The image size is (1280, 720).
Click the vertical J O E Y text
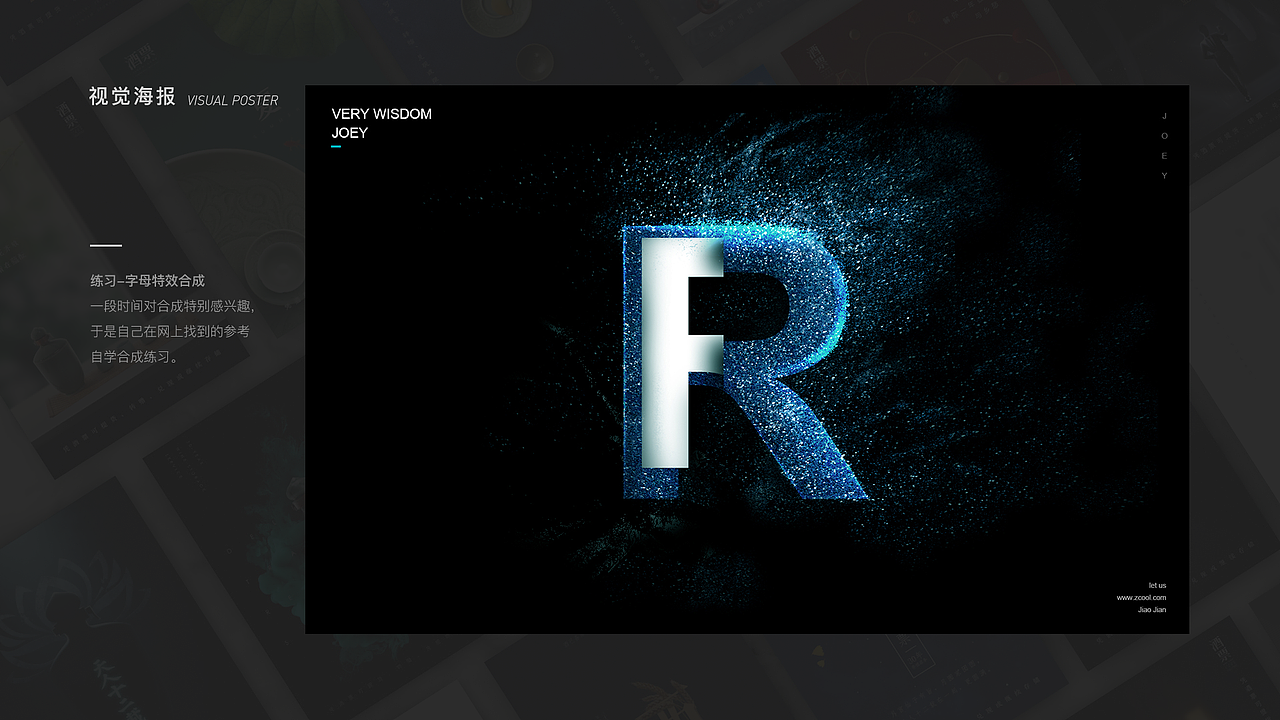tap(1164, 146)
